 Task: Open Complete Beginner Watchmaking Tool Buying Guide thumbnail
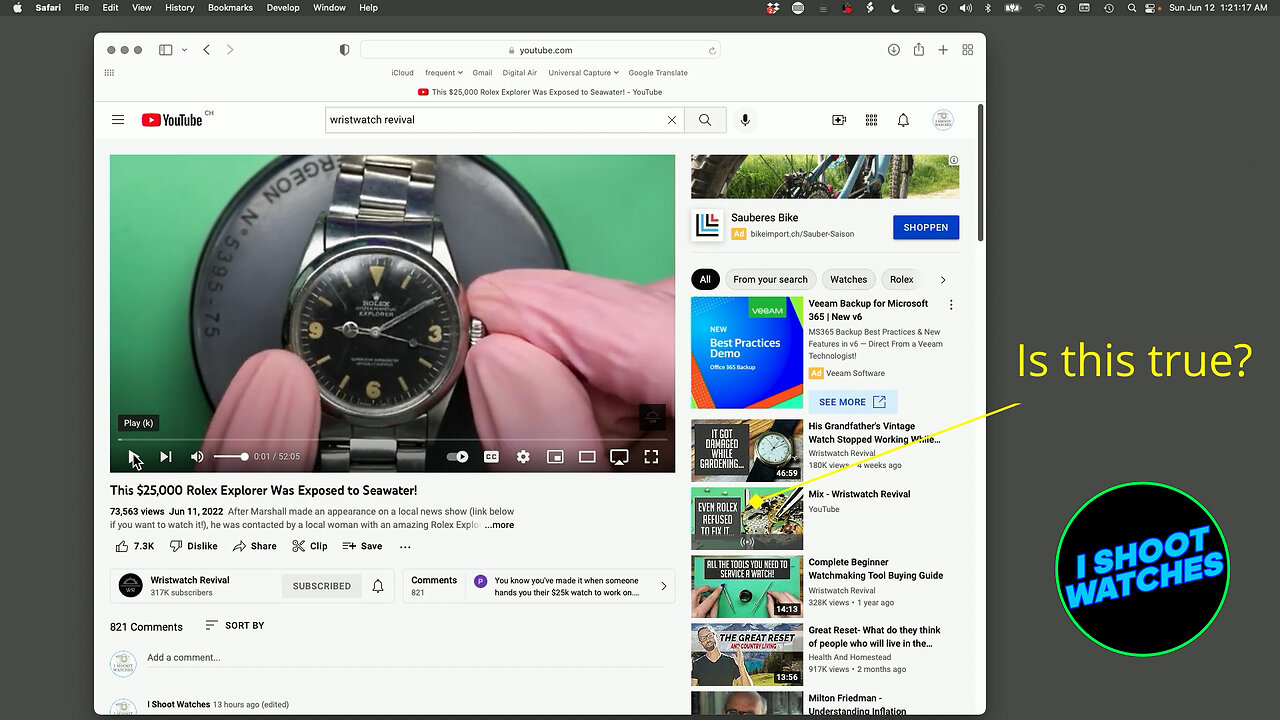tap(747, 587)
